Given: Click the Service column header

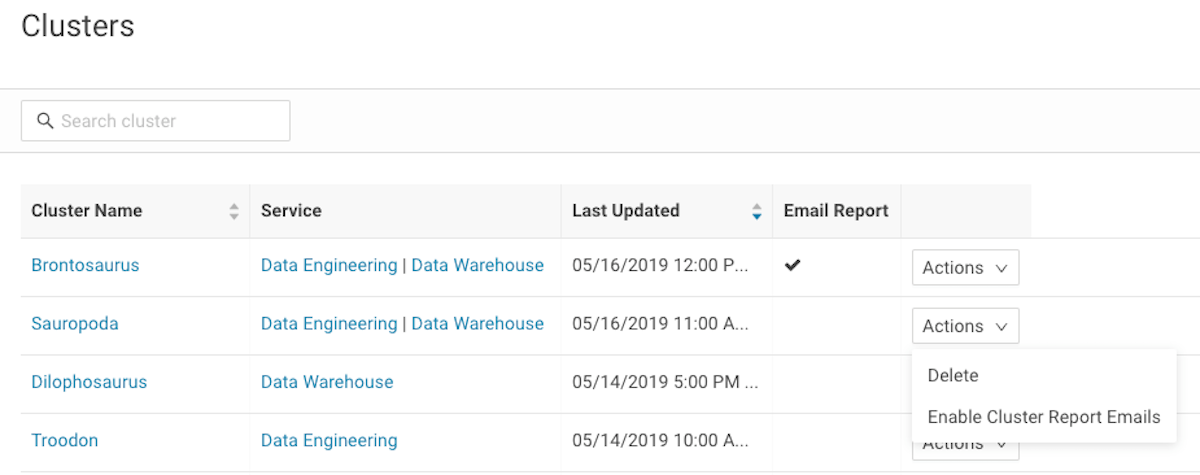Looking at the screenshot, I should pos(291,211).
